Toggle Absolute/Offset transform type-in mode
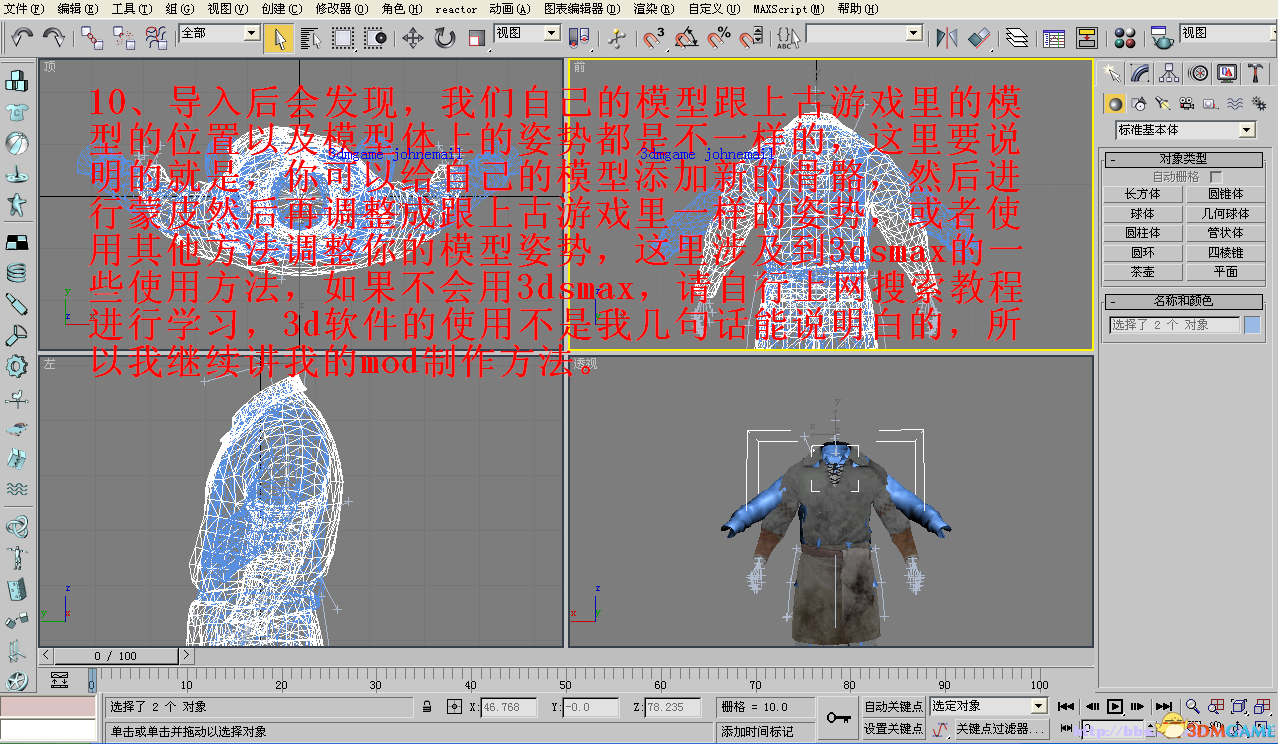The image size is (1280, 744). click(454, 707)
